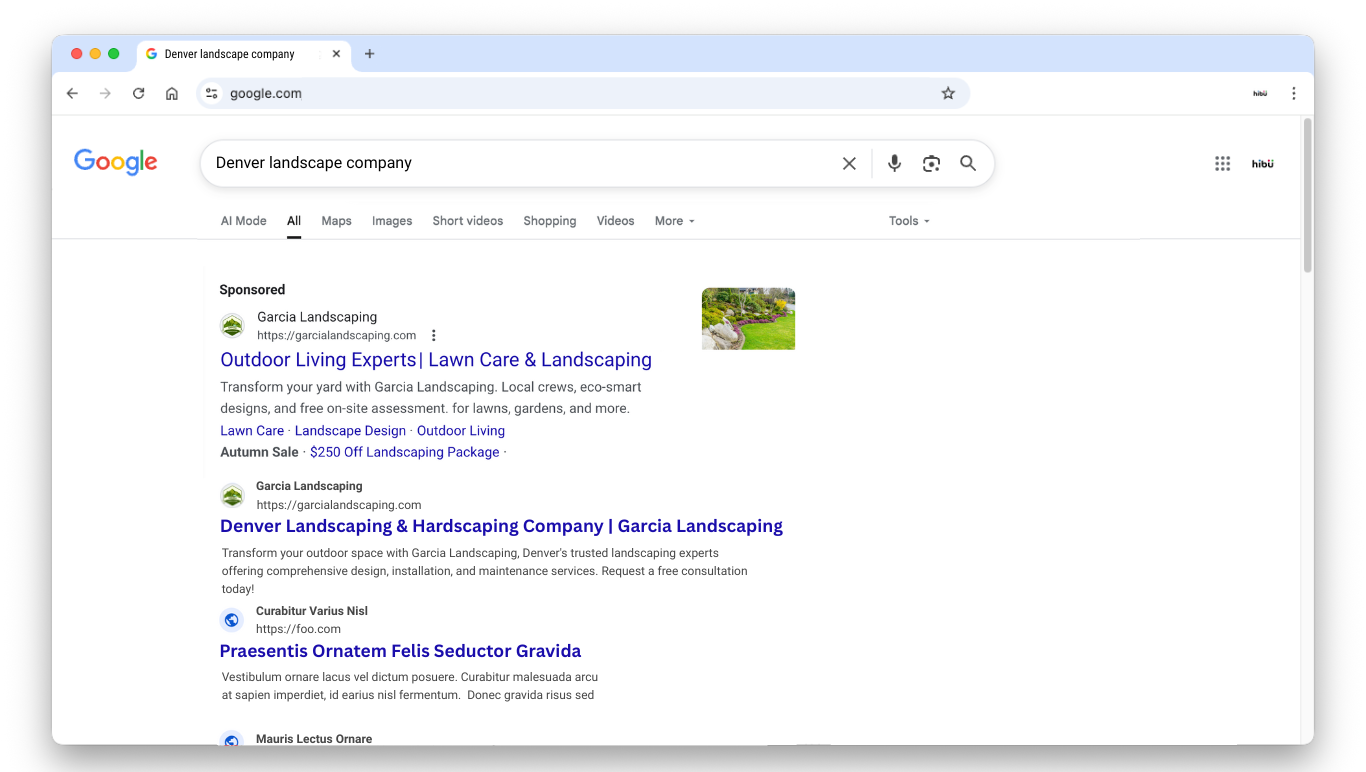Switch to the Images tab
The width and height of the screenshot is (1366, 772).
coord(392,221)
